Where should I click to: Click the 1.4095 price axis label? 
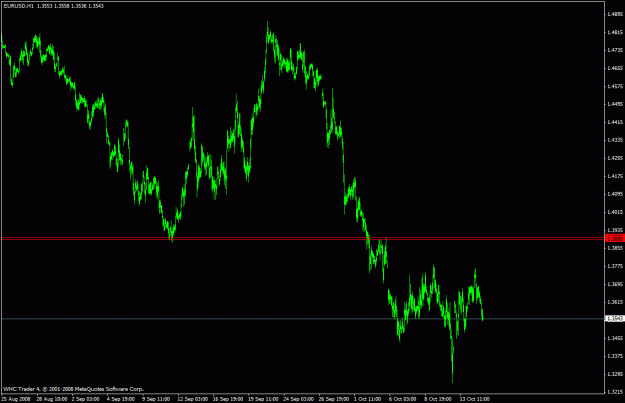point(615,194)
